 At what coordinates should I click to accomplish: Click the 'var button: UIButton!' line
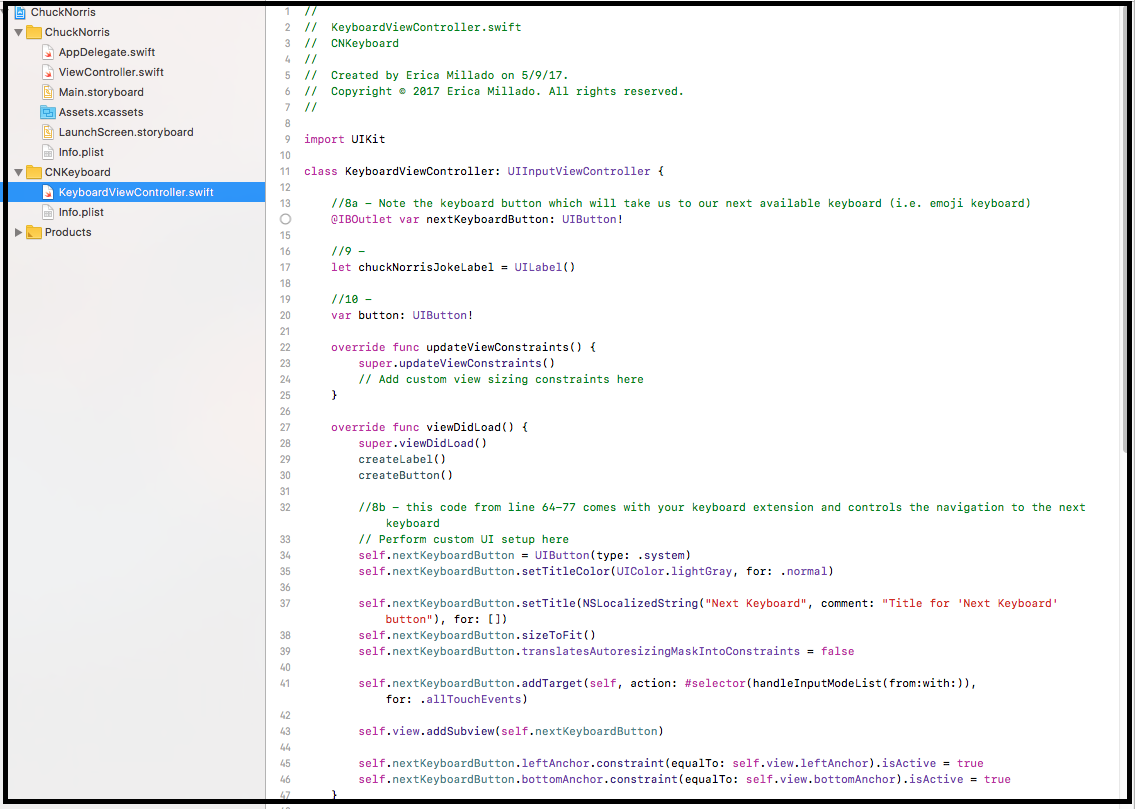pyautogui.click(x=402, y=315)
